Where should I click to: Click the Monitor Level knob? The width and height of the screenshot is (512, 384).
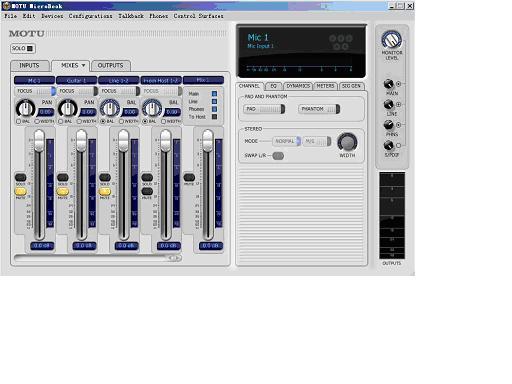391,40
